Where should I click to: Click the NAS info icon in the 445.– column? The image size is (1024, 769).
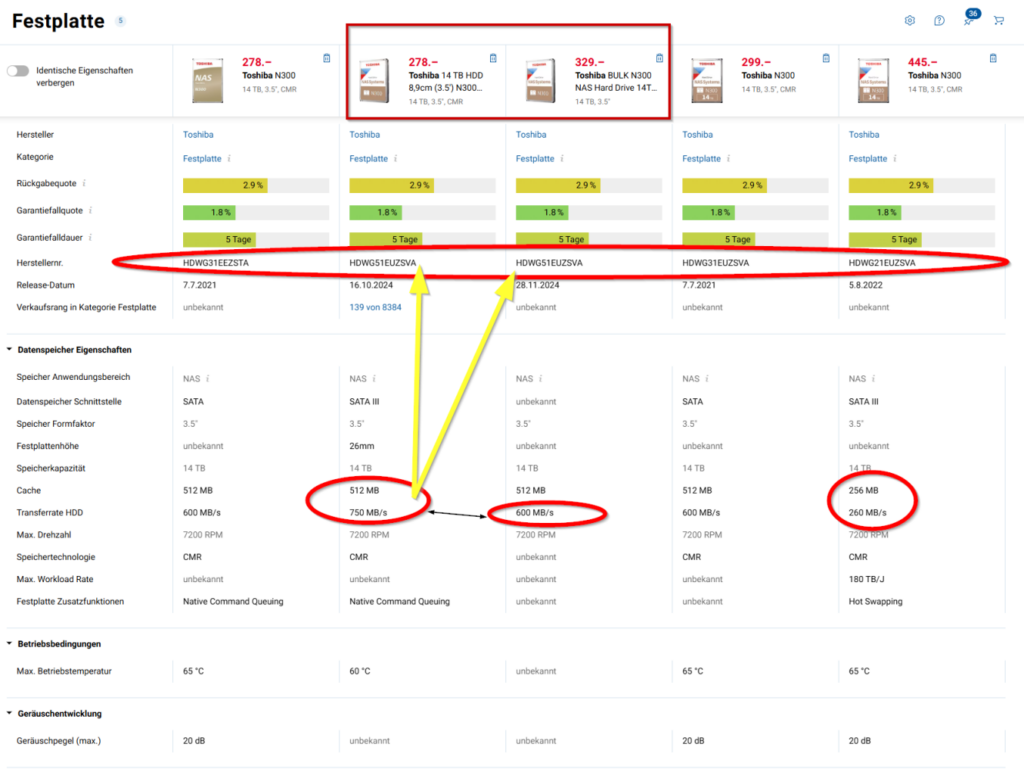click(x=874, y=379)
